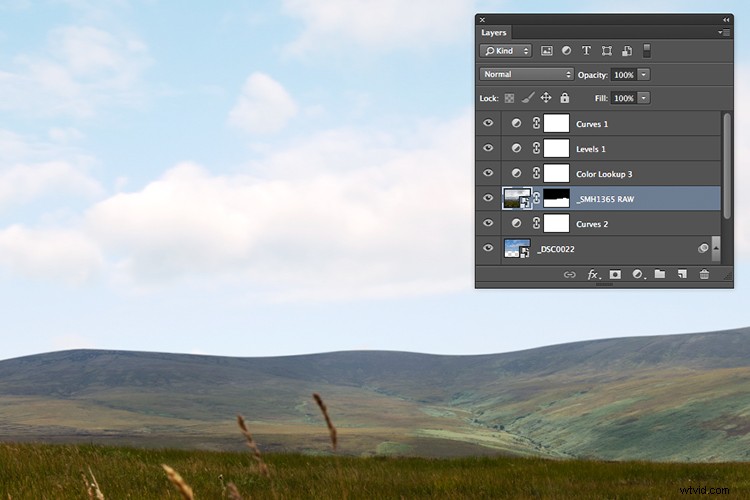Click the Fill 100% value field
The image size is (750, 500).
click(624, 98)
